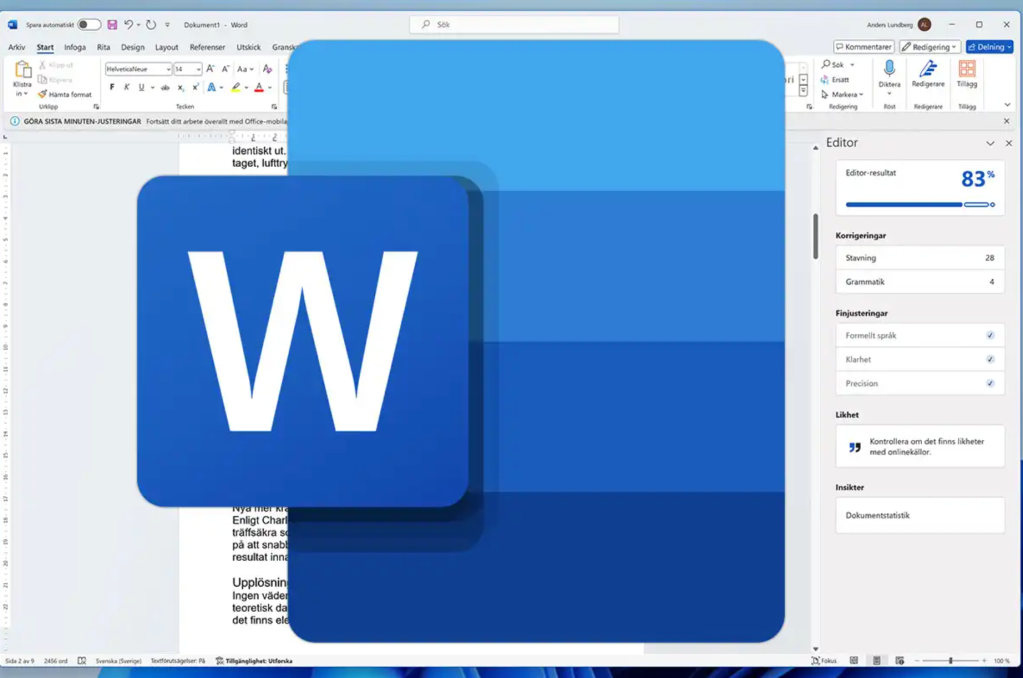Viewport: 1023px width, 678px height.
Task: Select the Precision refinement row
Action: [x=920, y=384]
